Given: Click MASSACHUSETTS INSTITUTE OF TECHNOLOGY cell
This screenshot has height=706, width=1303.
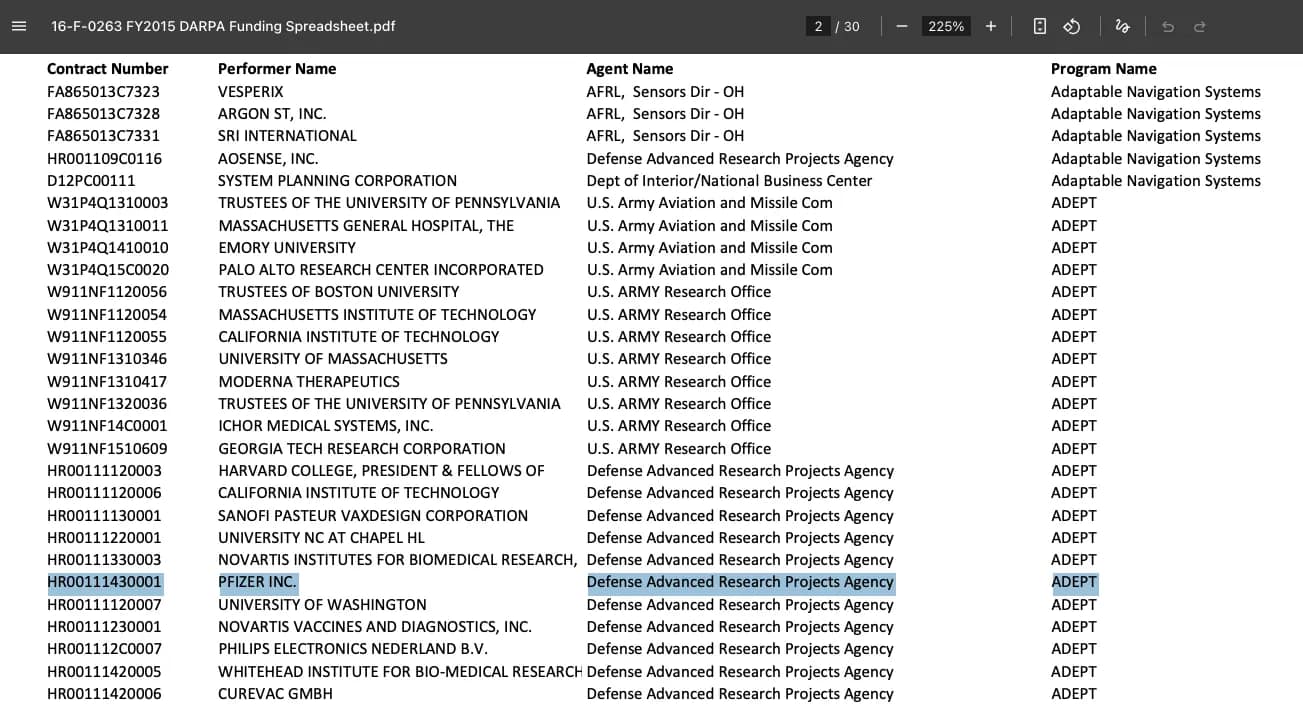Looking at the screenshot, I should tap(378, 315).
